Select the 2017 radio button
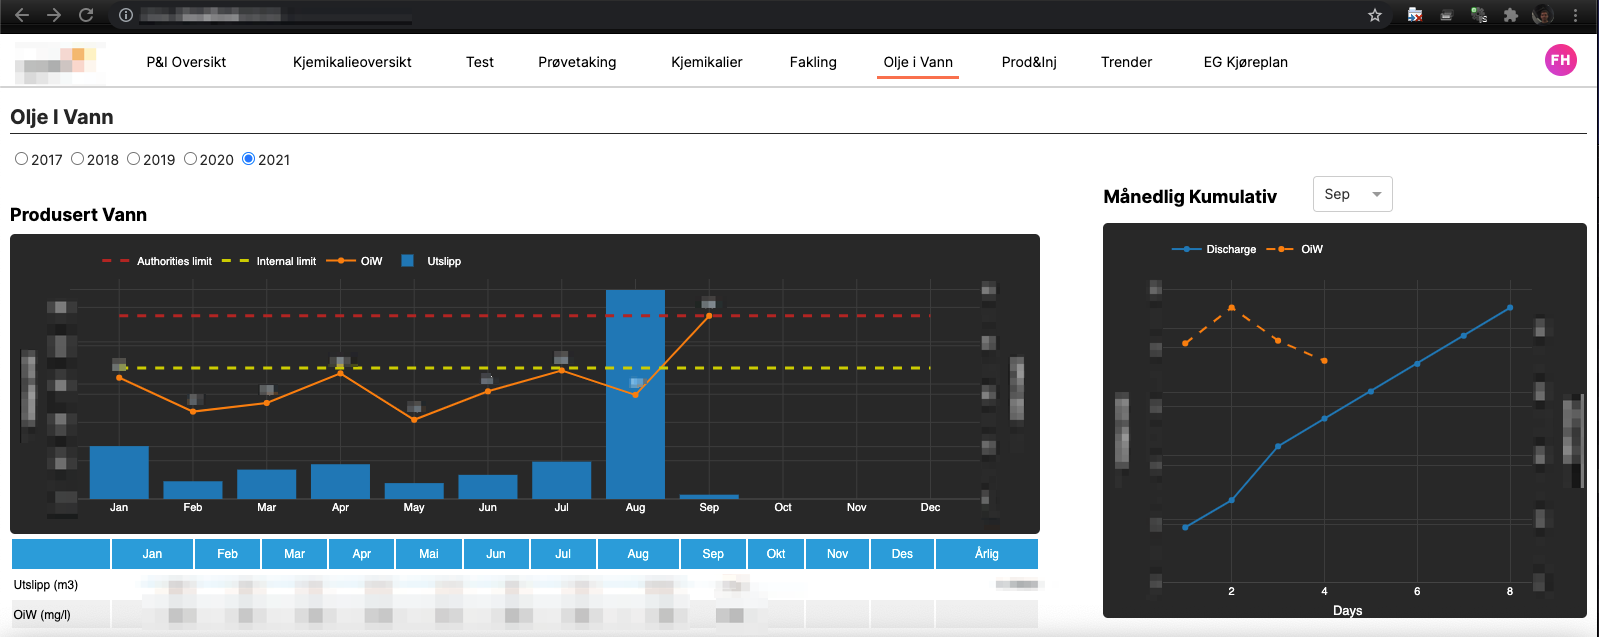The height and width of the screenshot is (637, 1599). pyautogui.click(x=22, y=159)
